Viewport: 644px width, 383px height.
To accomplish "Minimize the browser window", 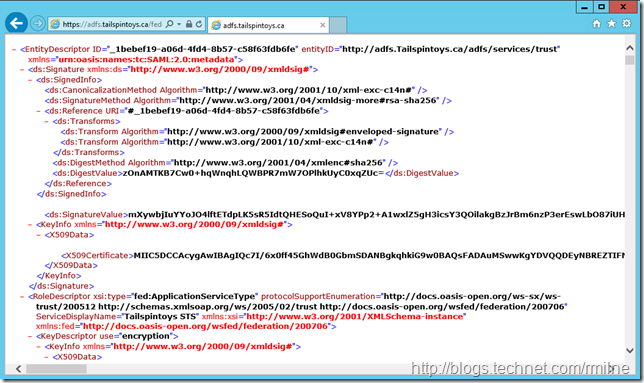I will point(584,7).
